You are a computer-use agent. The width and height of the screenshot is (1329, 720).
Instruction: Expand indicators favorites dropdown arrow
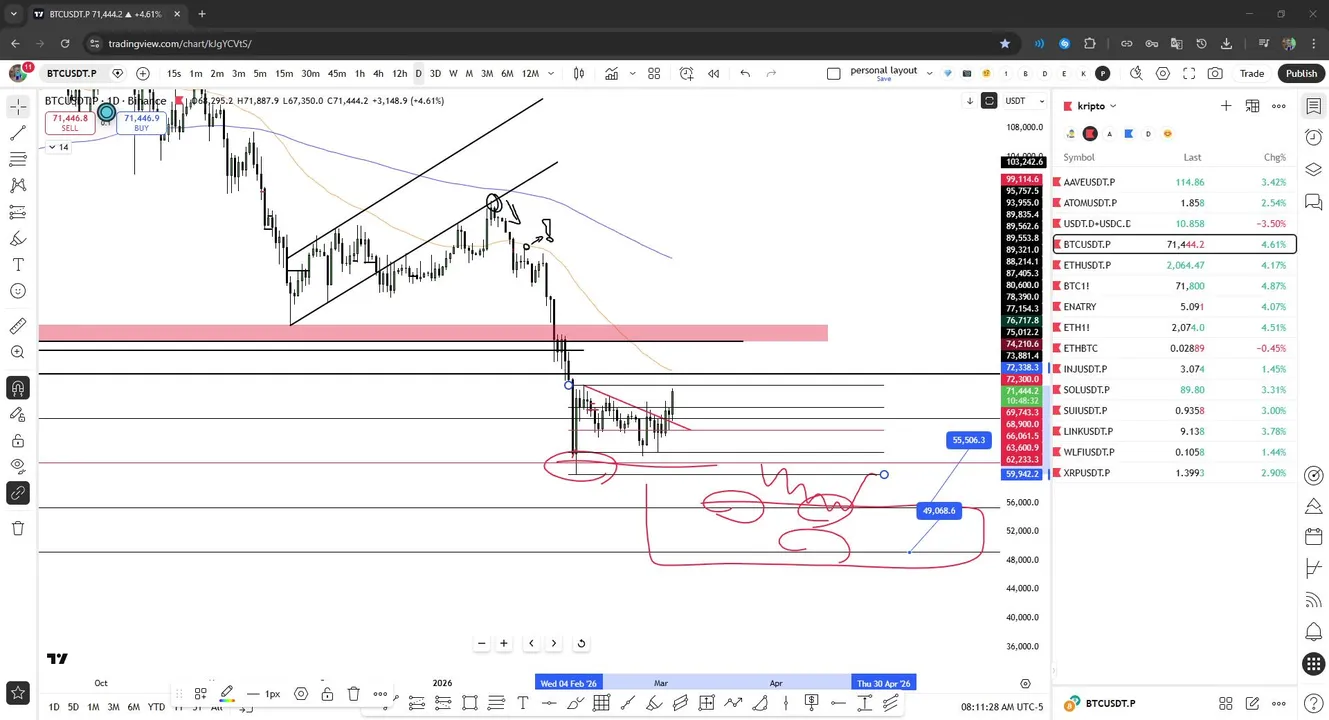632,73
